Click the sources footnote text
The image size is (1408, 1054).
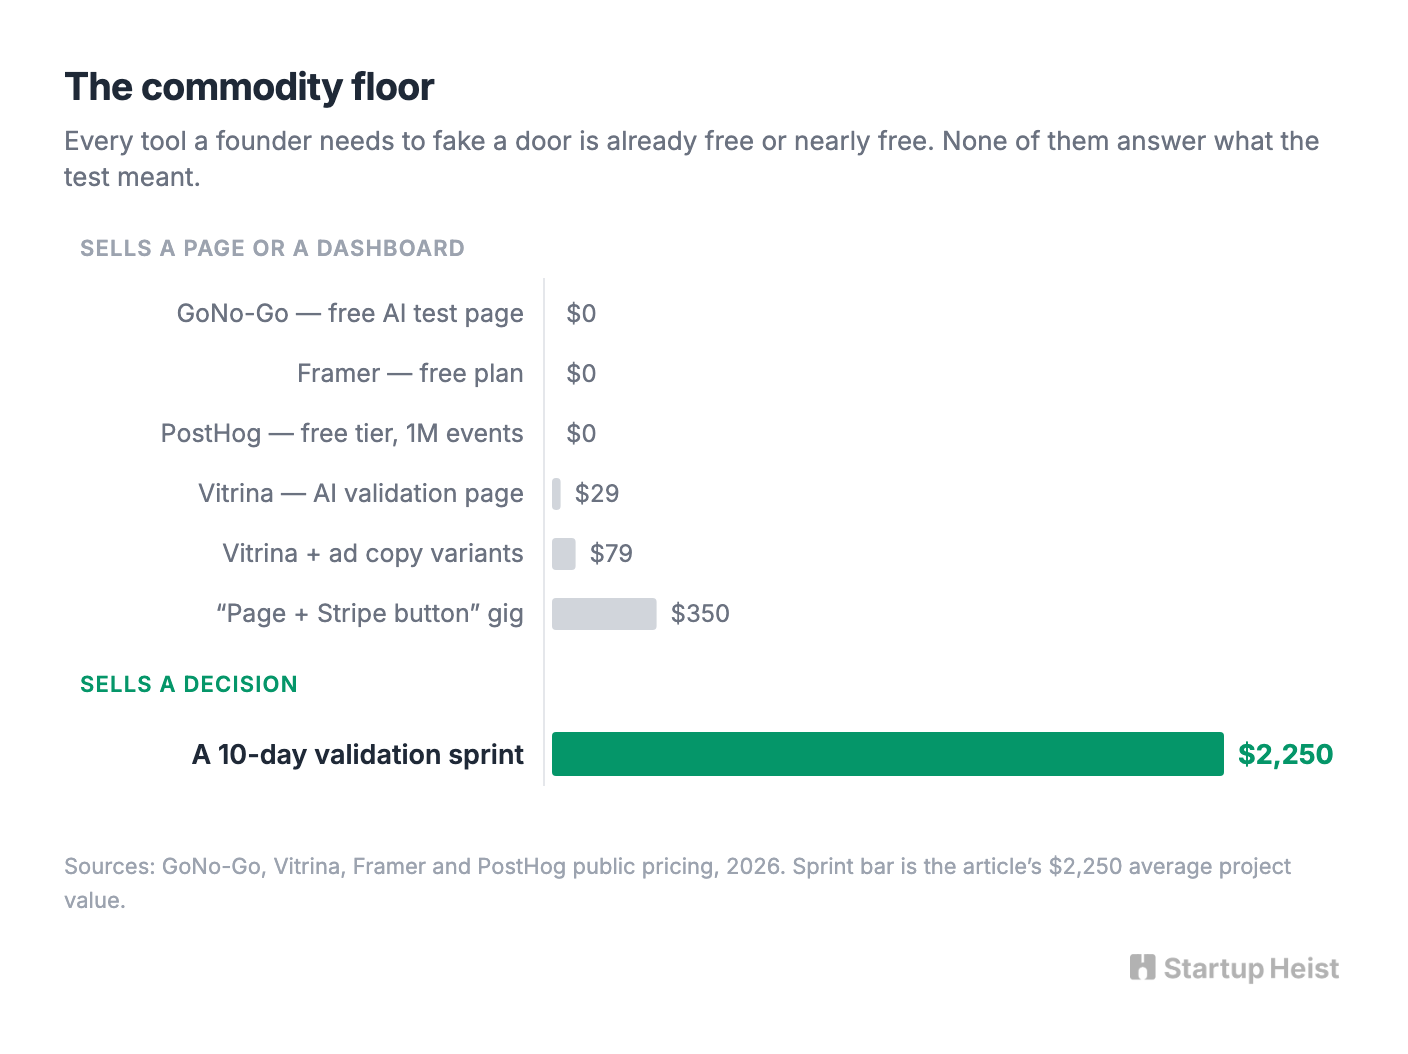(677, 883)
